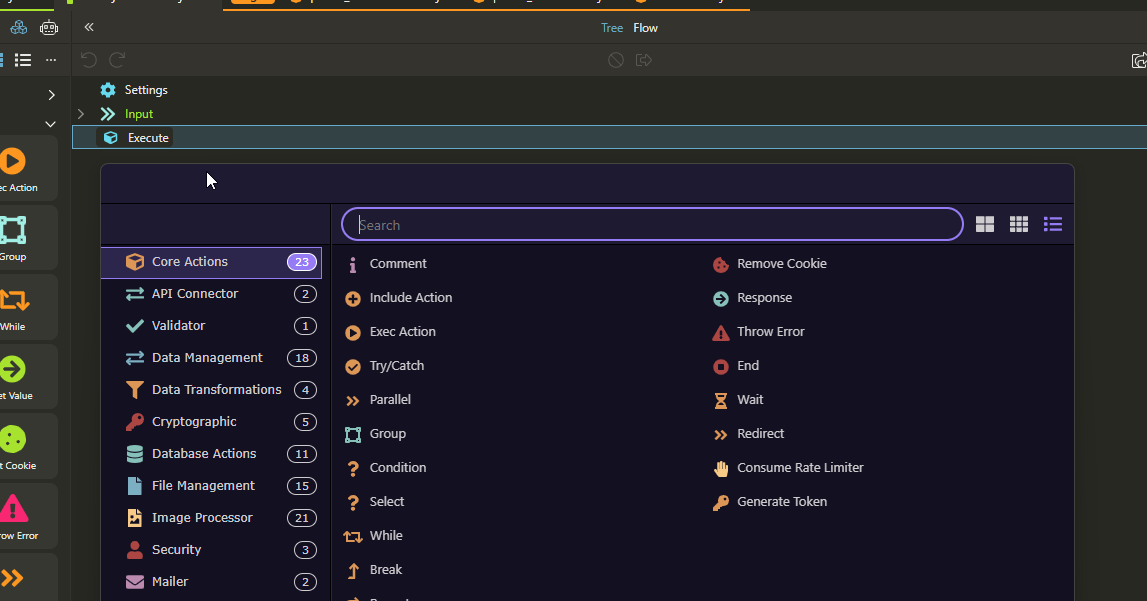Open the Database Actions category
This screenshot has height=601, width=1147.
[x=204, y=454]
